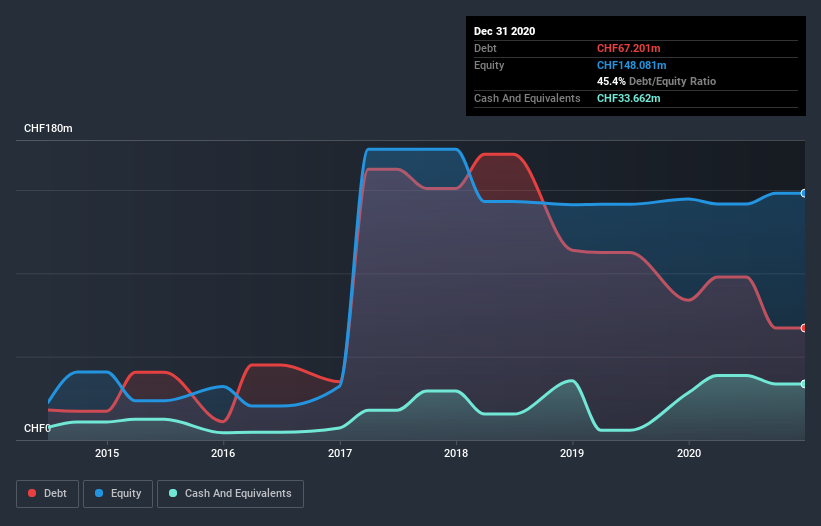
Task: Click the CHF180m axis label
Action: [x=48, y=128]
